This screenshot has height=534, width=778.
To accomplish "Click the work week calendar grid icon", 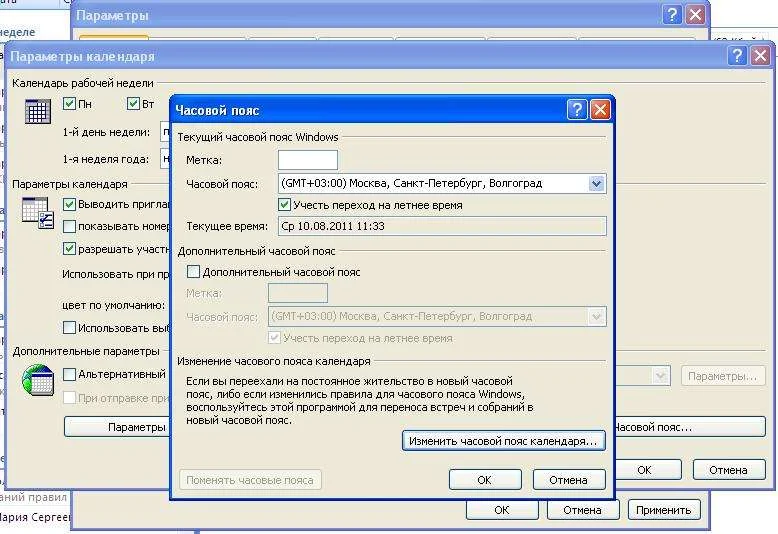I will (x=38, y=111).
